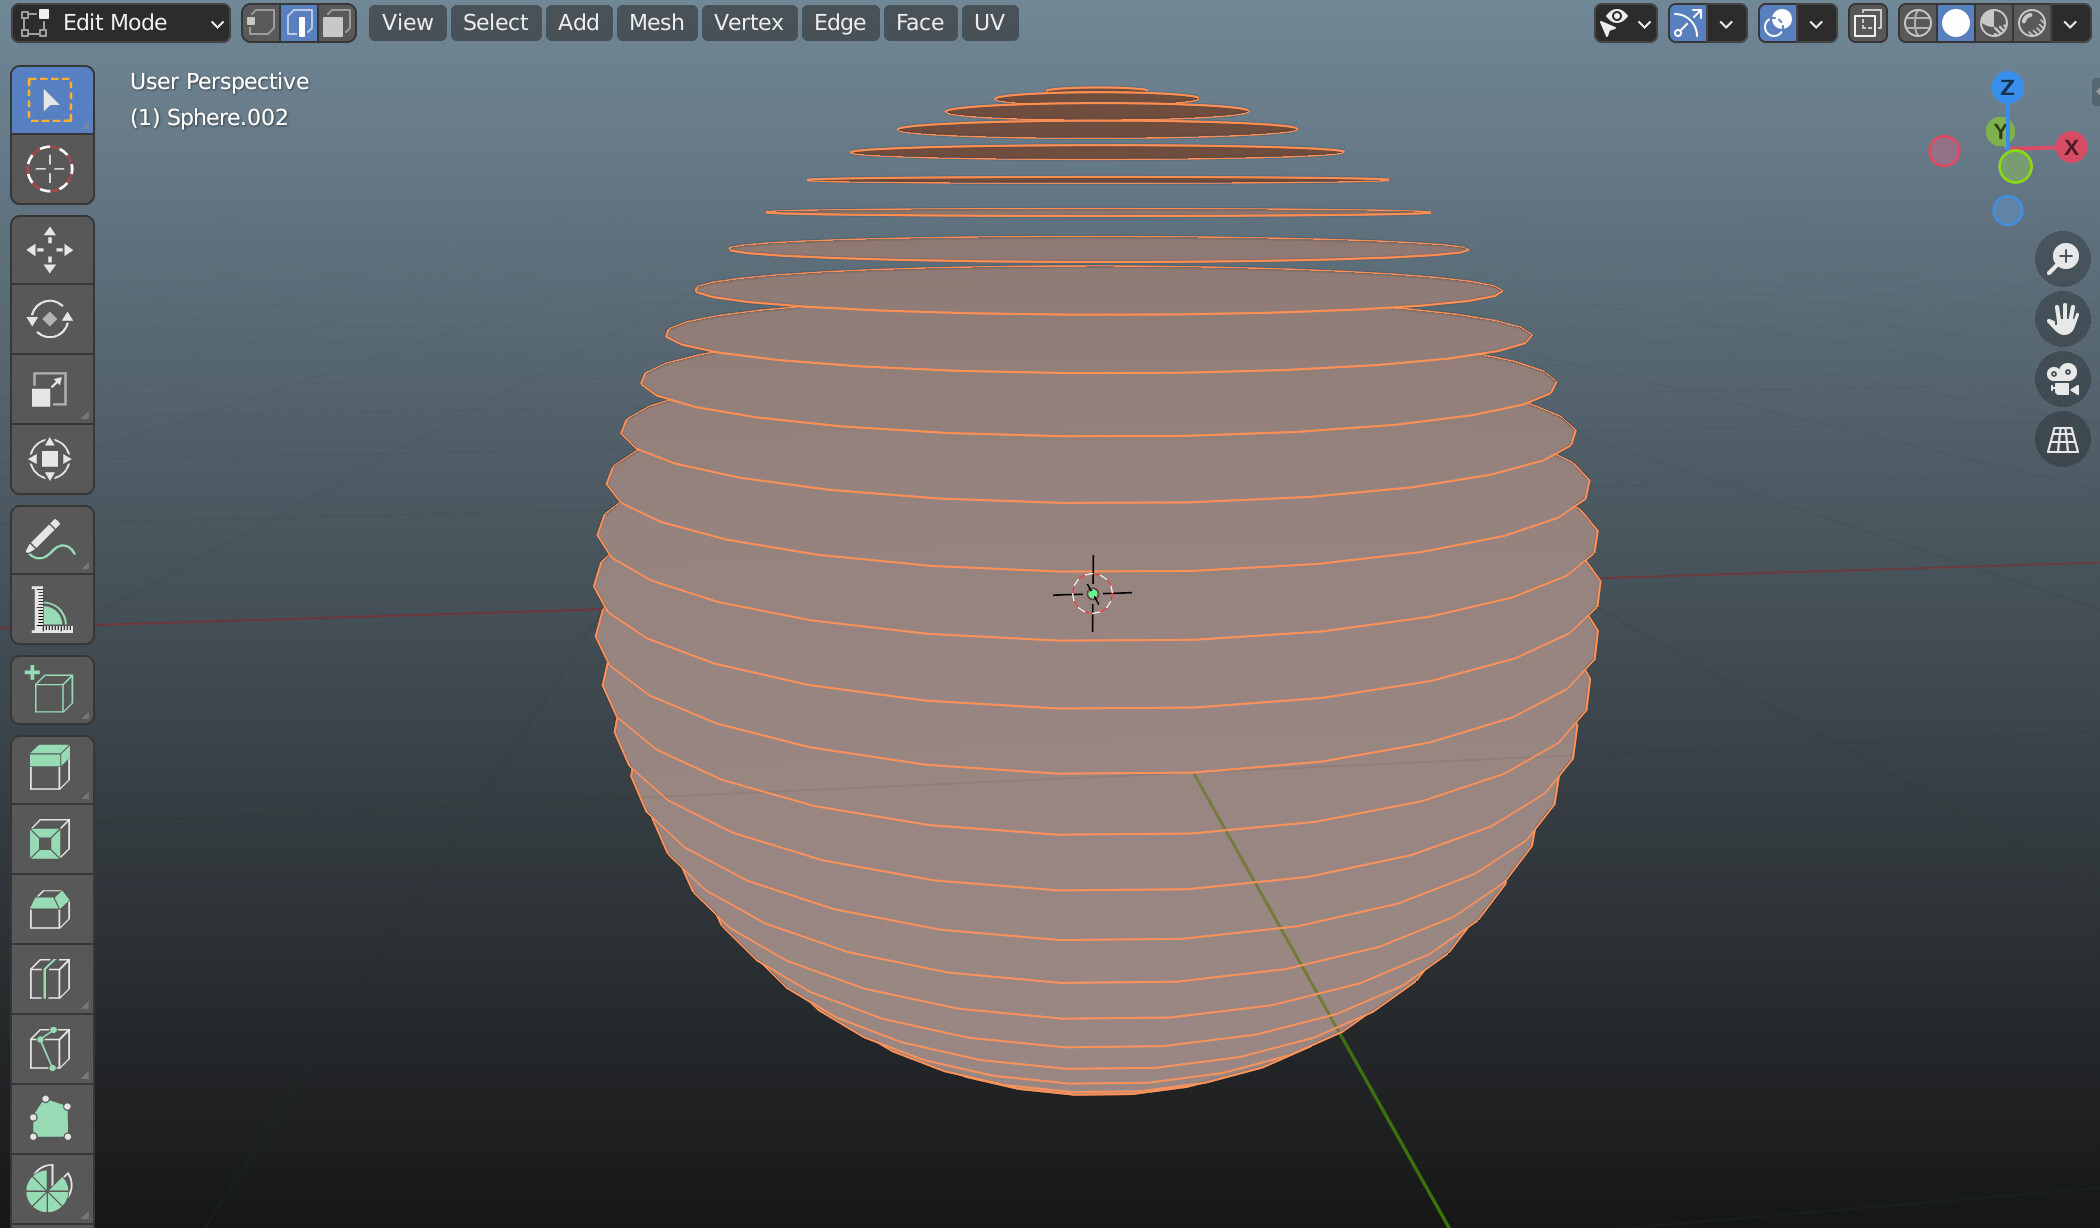Toggle camera view button
This screenshot has width=2100, height=1228.
point(2063,379)
